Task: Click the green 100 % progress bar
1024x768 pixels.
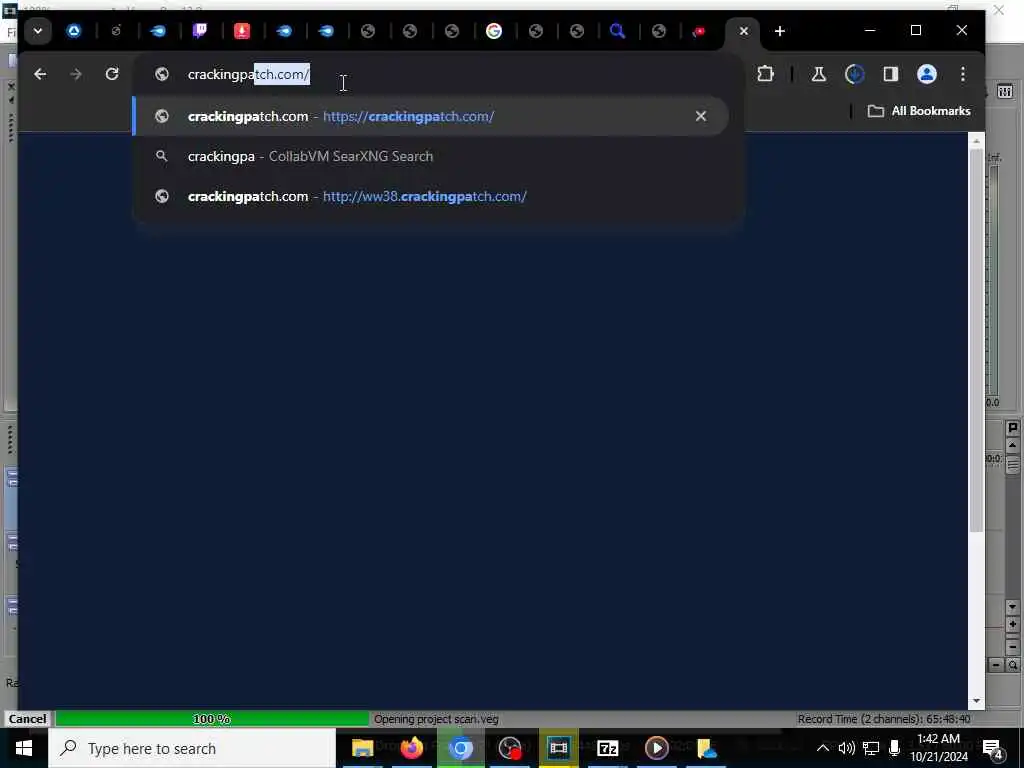Action: tap(212, 718)
